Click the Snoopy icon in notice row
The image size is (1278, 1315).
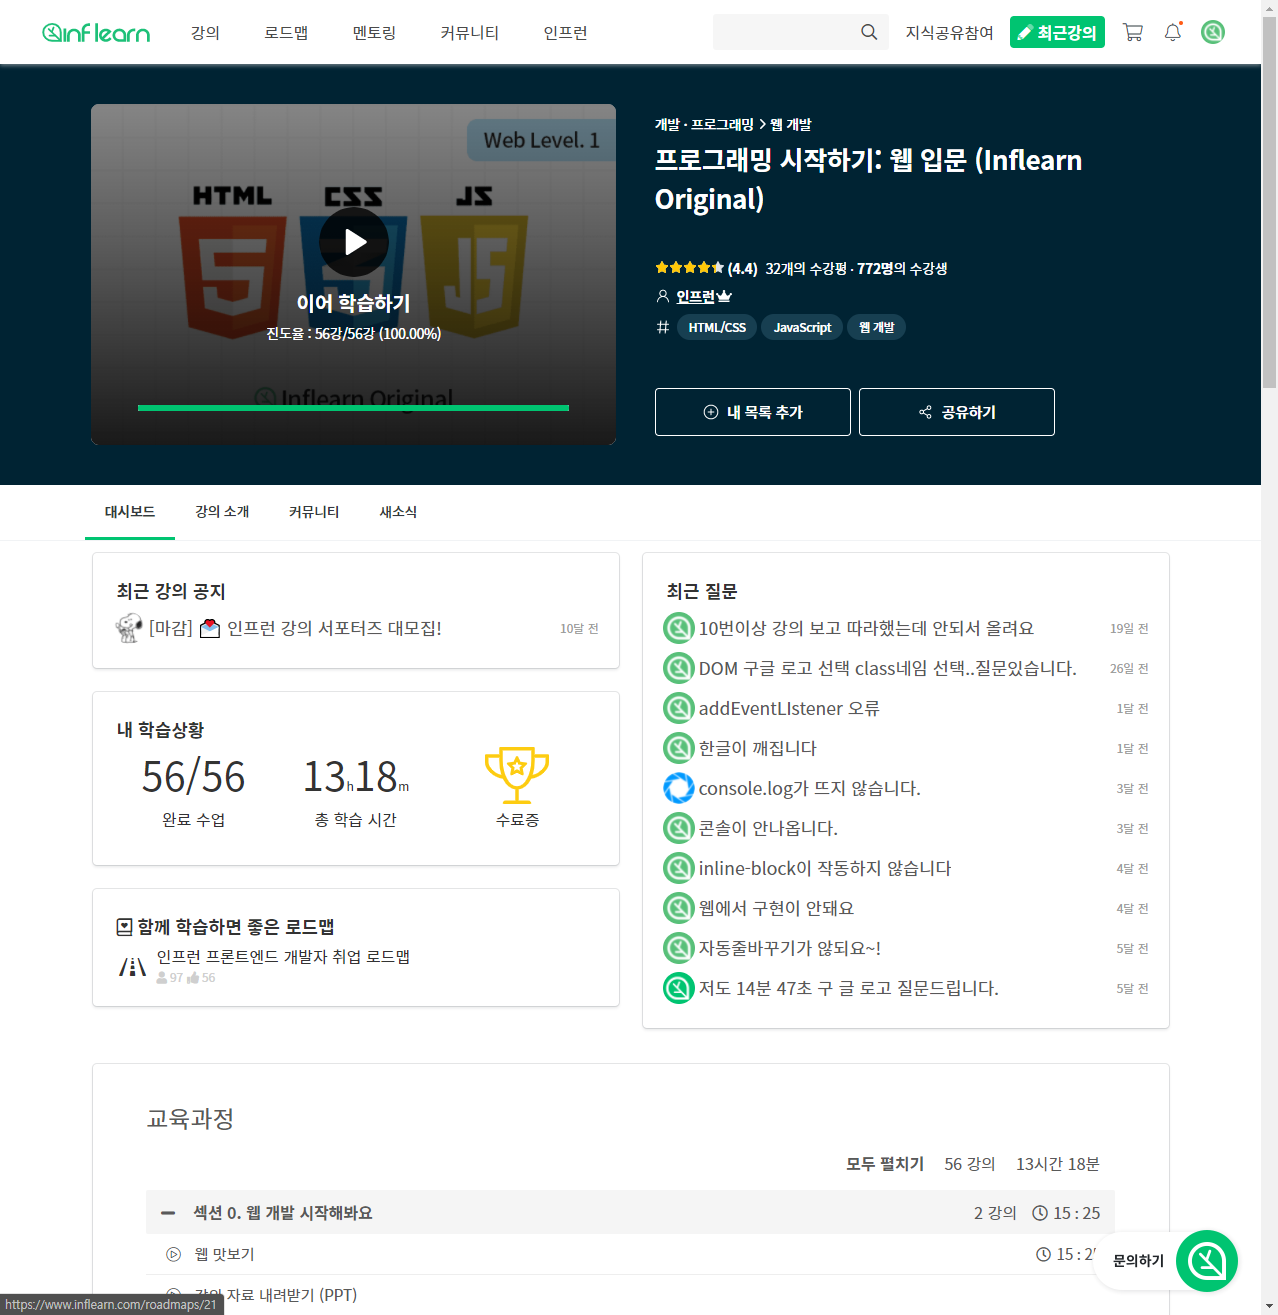pos(129,628)
